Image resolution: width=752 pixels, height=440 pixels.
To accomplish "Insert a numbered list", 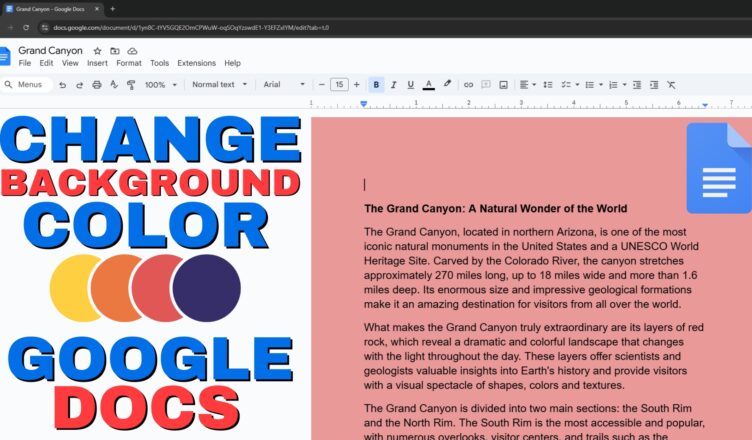I will pyautogui.click(x=613, y=85).
